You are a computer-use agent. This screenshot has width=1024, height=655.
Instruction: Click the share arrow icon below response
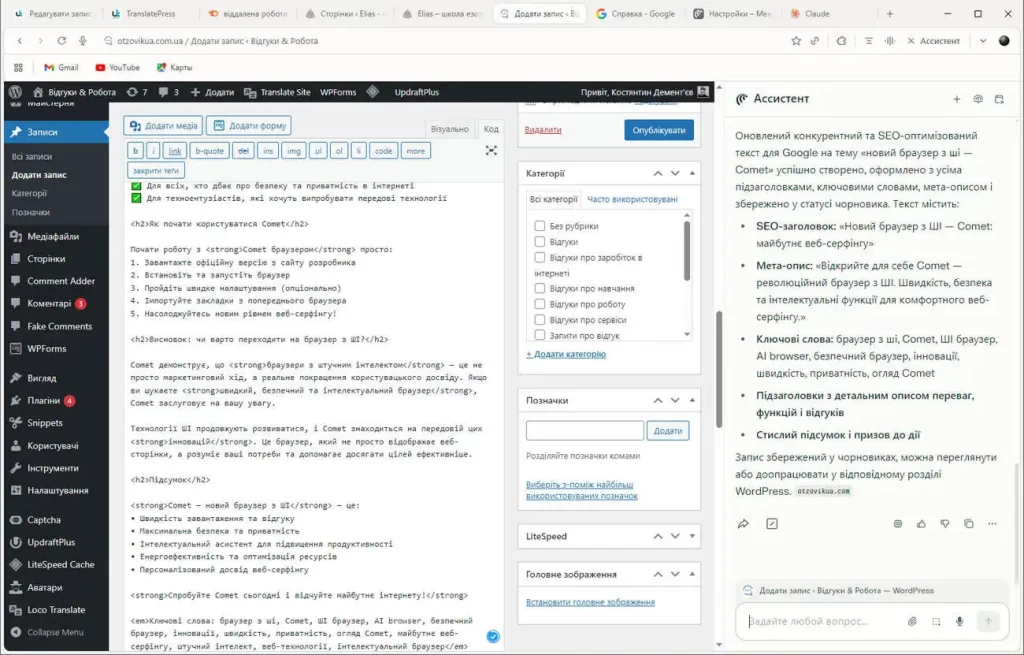[743, 523]
